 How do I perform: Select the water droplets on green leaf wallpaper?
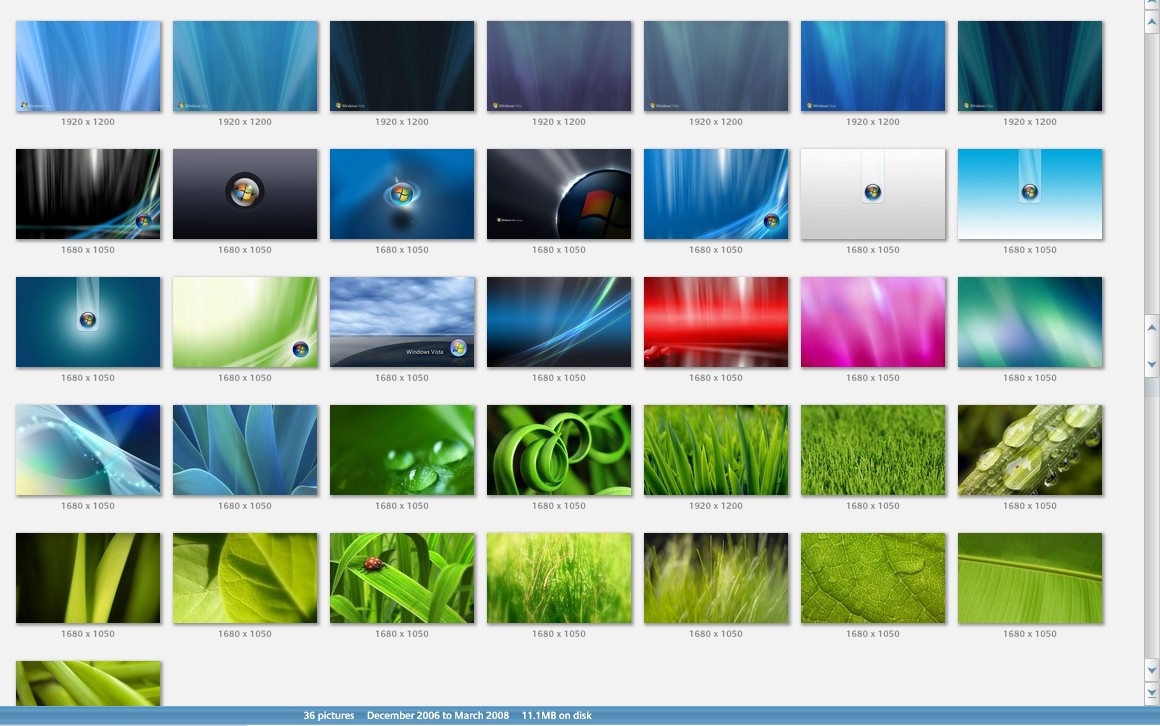(402, 450)
